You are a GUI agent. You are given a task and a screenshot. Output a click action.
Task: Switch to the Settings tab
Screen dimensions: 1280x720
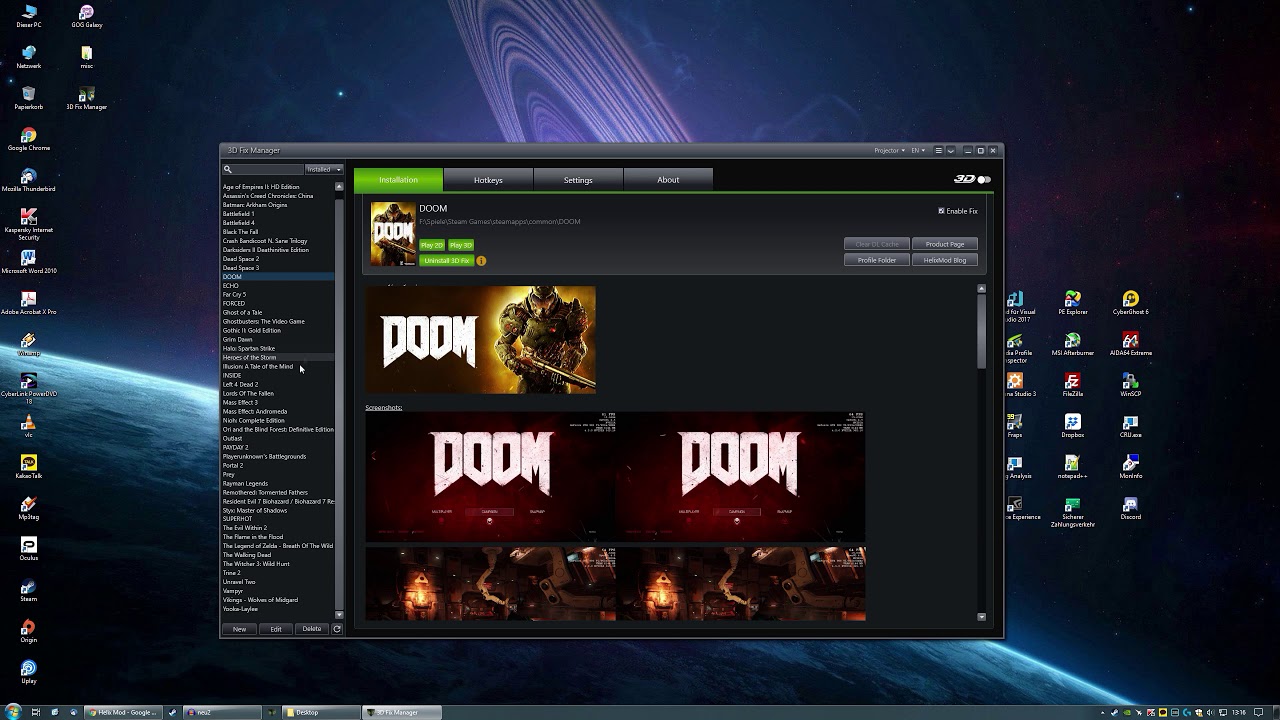pos(578,180)
